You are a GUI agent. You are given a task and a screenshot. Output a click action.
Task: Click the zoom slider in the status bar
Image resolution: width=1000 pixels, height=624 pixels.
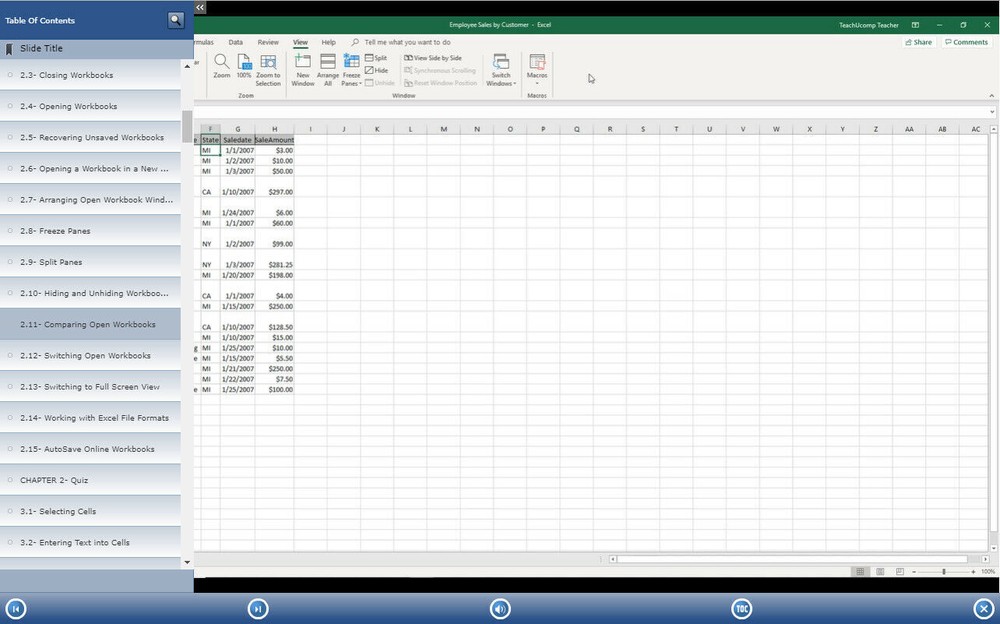(x=944, y=571)
